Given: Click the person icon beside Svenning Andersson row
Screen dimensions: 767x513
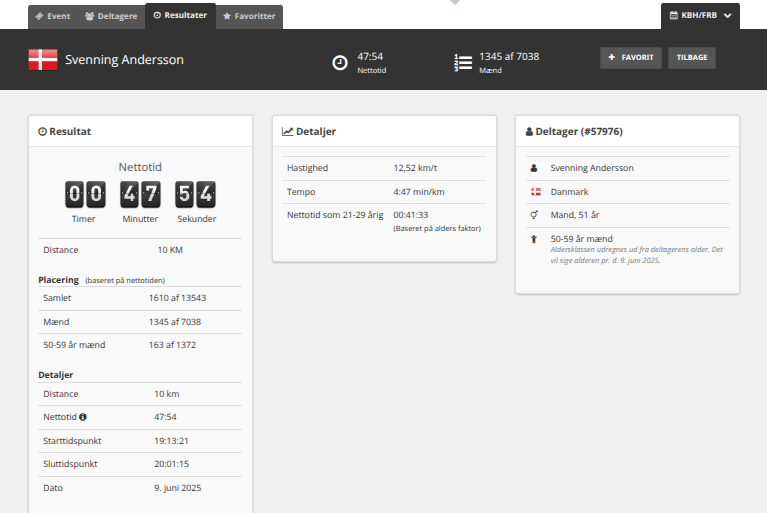Looking at the screenshot, I should 534,168.
